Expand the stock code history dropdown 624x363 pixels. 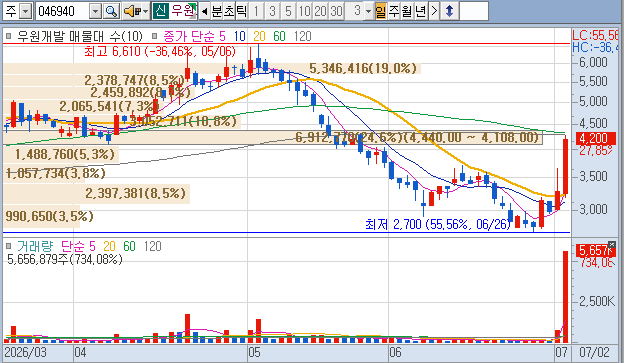96,11
